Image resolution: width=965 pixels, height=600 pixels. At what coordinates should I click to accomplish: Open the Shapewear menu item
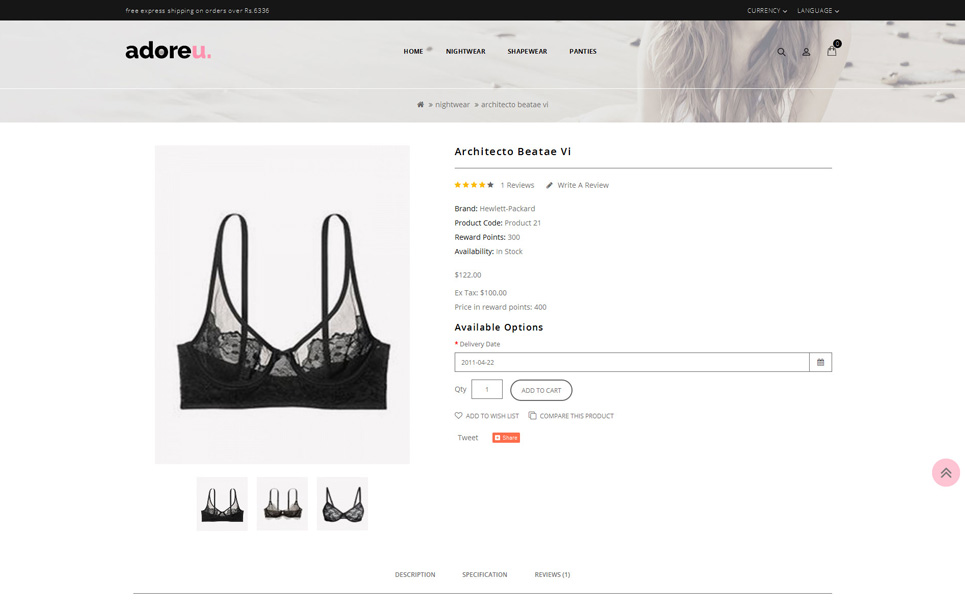click(527, 52)
